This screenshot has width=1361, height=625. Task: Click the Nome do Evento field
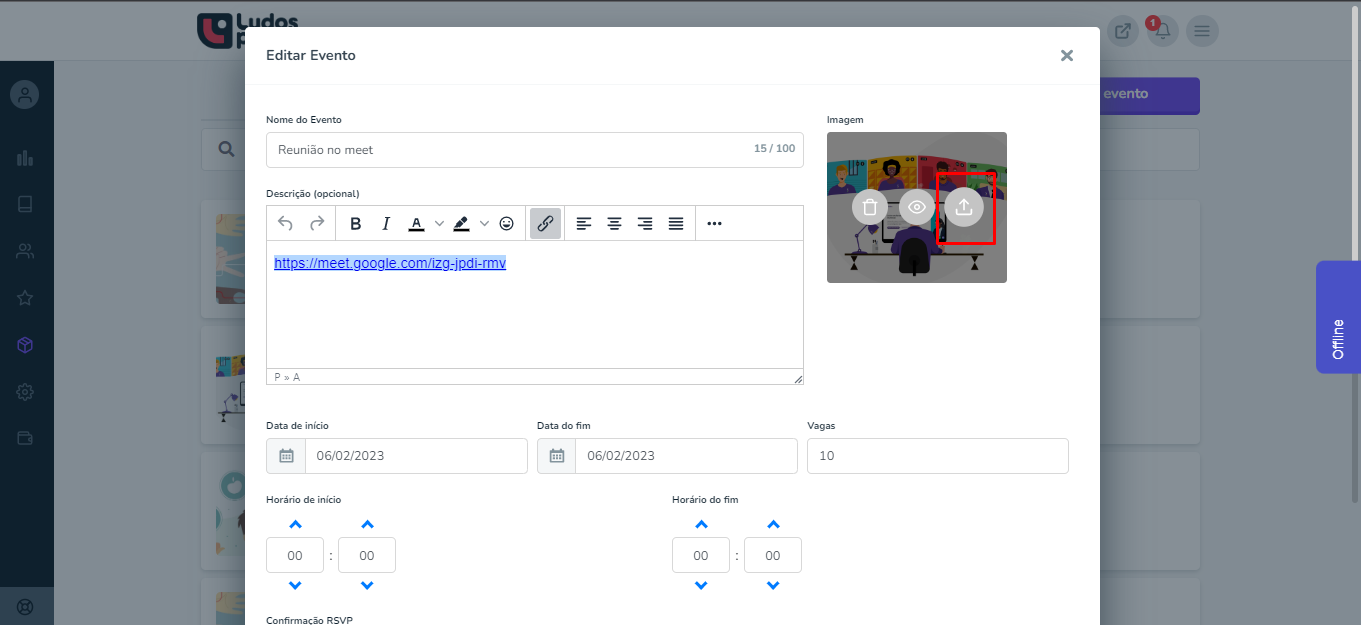pos(535,150)
